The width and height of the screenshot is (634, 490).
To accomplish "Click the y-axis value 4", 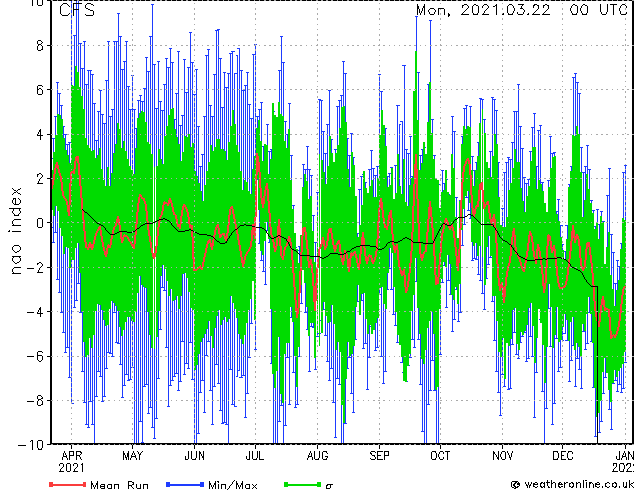I will tap(40, 134).
